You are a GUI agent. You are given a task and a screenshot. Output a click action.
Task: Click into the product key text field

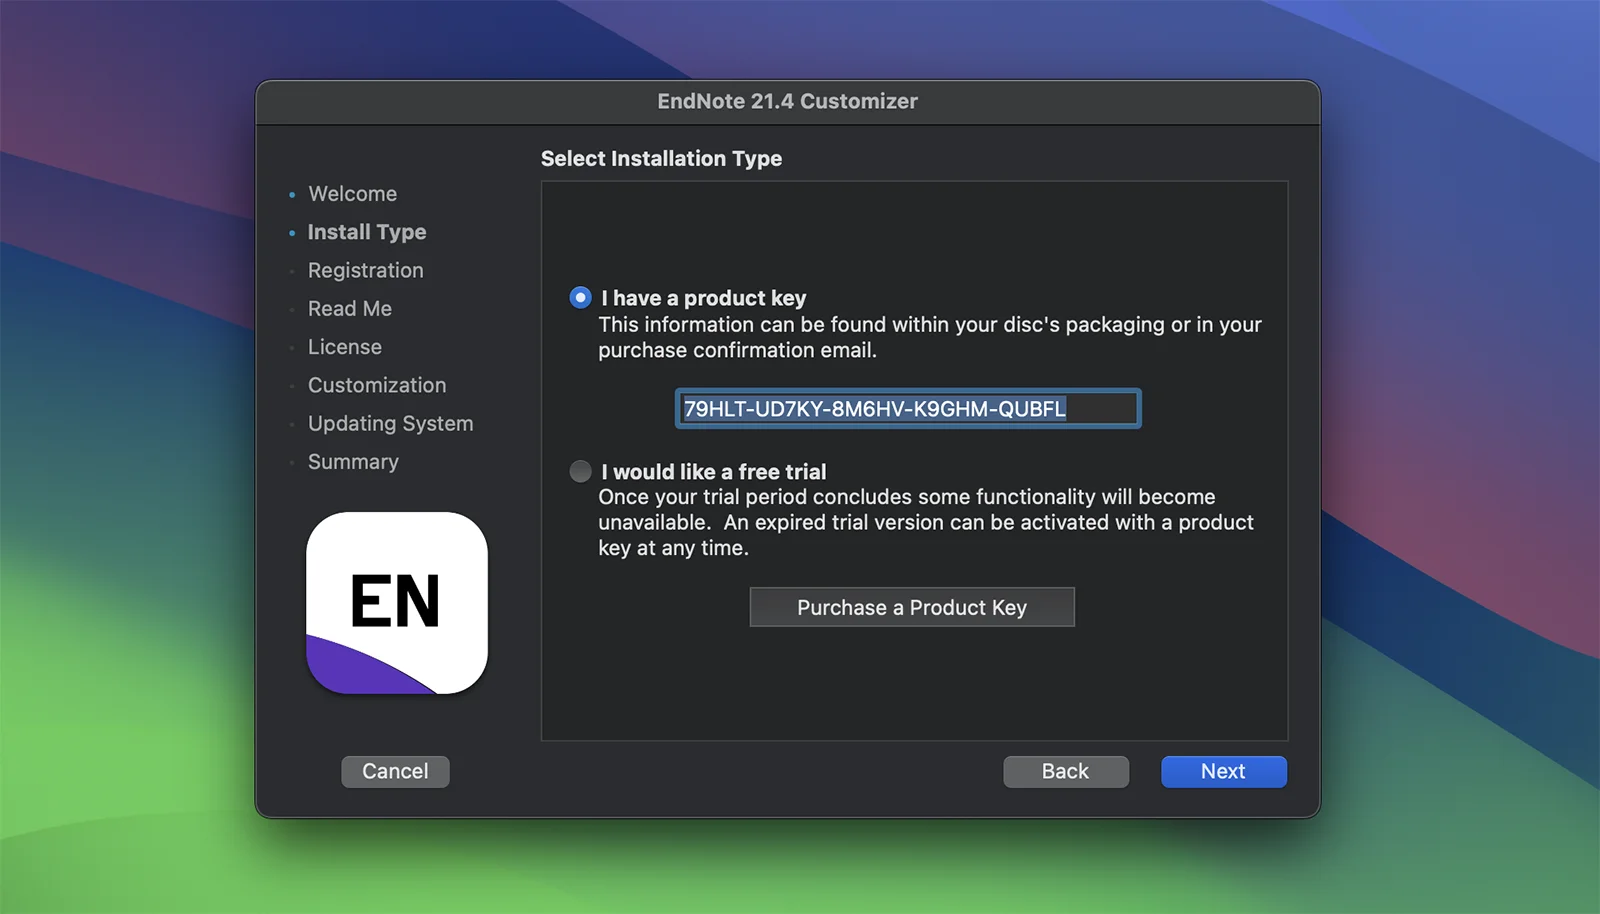point(907,409)
